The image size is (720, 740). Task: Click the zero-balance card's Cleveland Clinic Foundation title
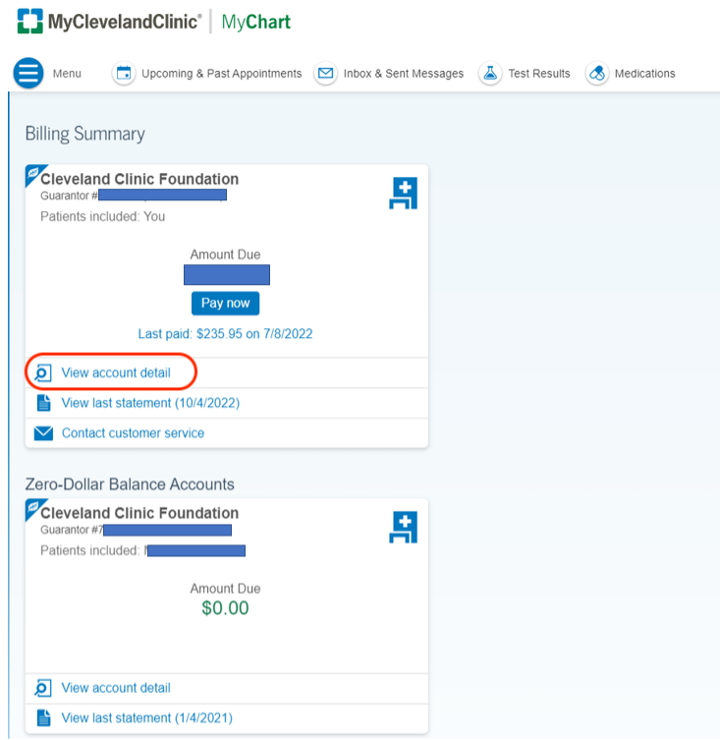coord(140,513)
